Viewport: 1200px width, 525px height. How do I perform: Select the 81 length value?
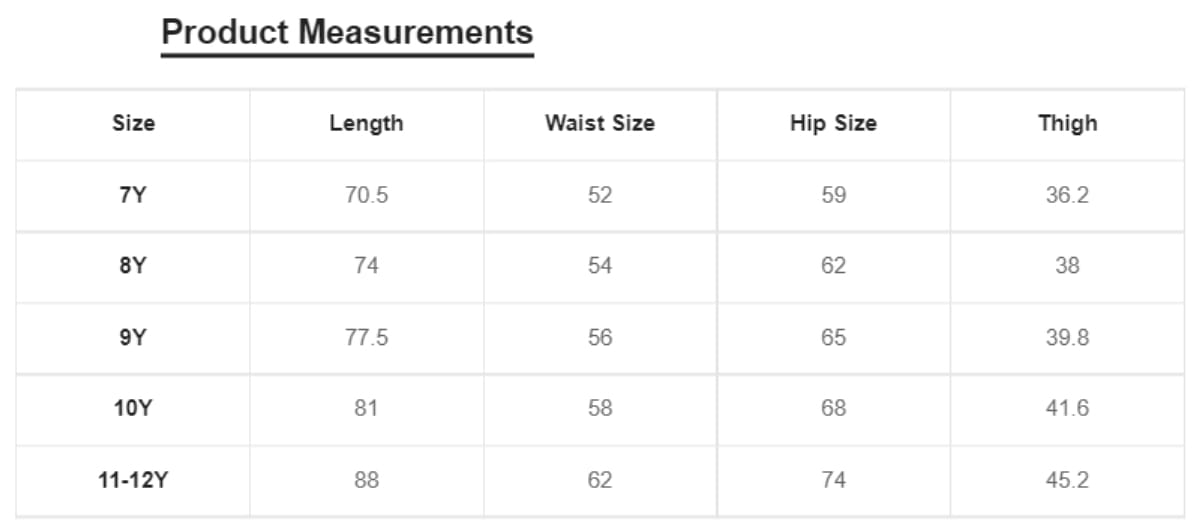click(366, 409)
